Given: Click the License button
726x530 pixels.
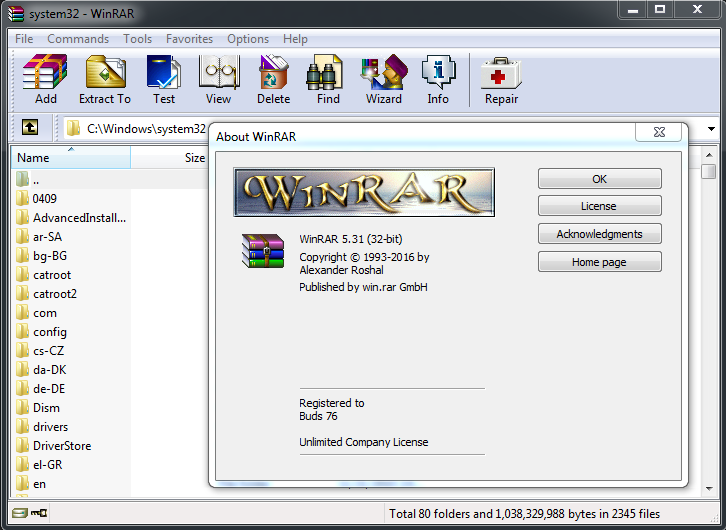Looking at the screenshot, I should coord(600,206).
